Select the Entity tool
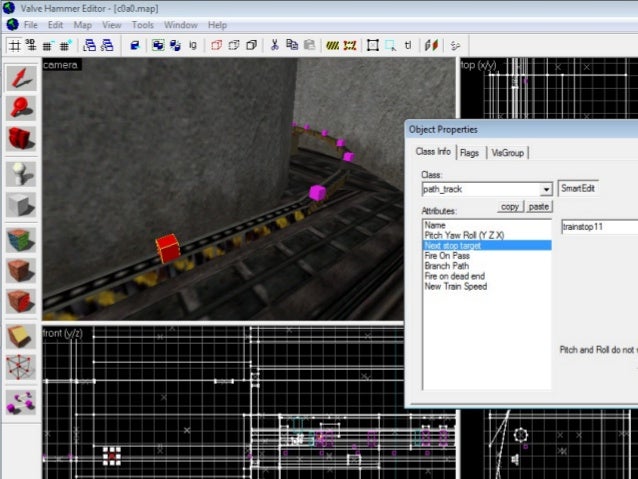638x479 pixels. tap(21, 173)
